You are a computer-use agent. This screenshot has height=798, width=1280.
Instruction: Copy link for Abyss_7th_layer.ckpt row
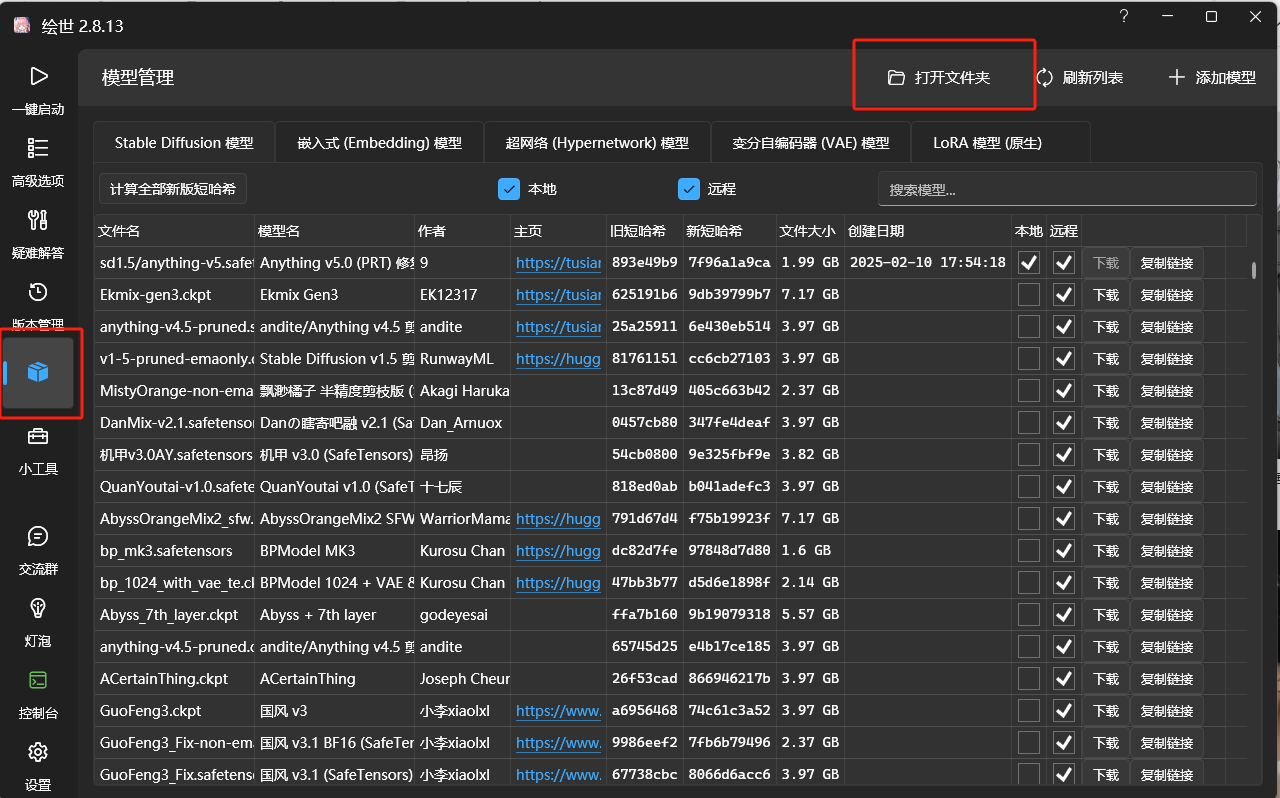pyautogui.click(x=1167, y=615)
